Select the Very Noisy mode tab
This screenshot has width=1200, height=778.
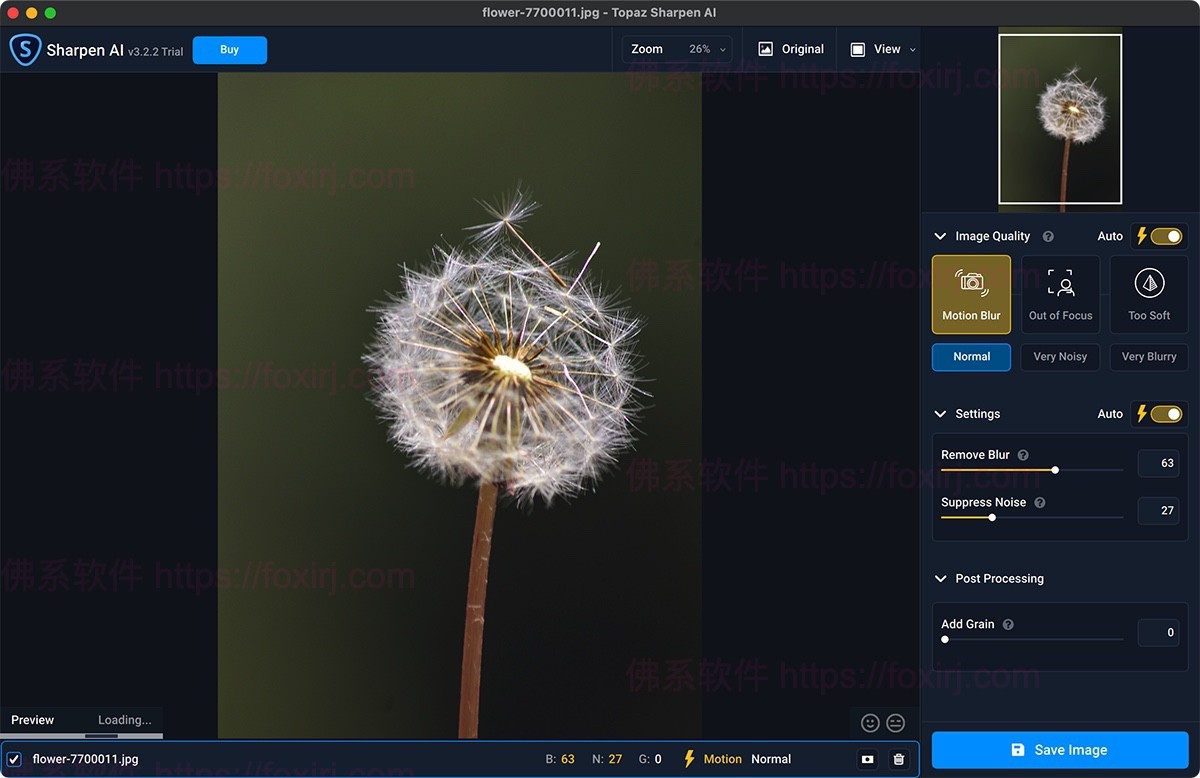[x=1060, y=357]
